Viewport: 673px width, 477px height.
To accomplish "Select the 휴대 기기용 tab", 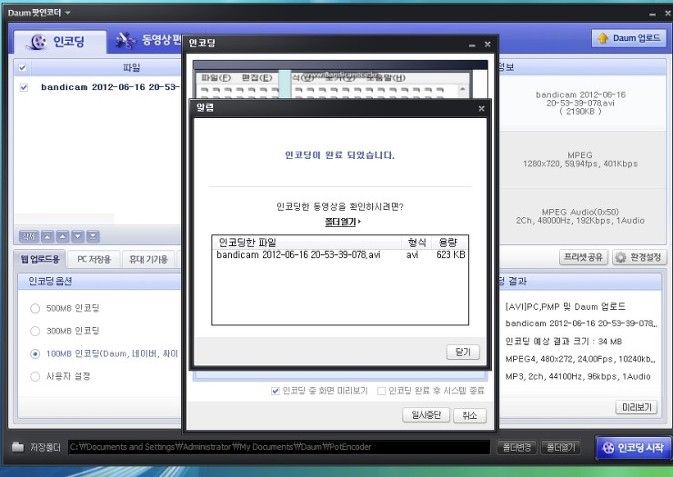I will [x=149, y=259].
